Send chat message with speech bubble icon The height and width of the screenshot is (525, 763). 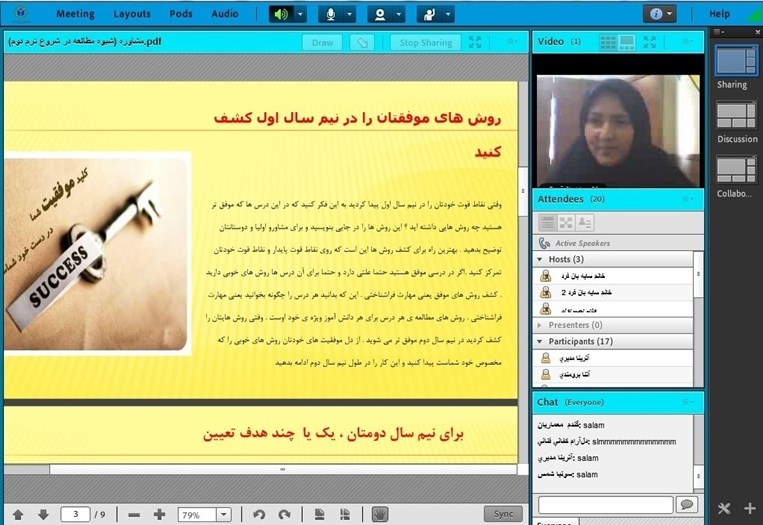point(686,504)
